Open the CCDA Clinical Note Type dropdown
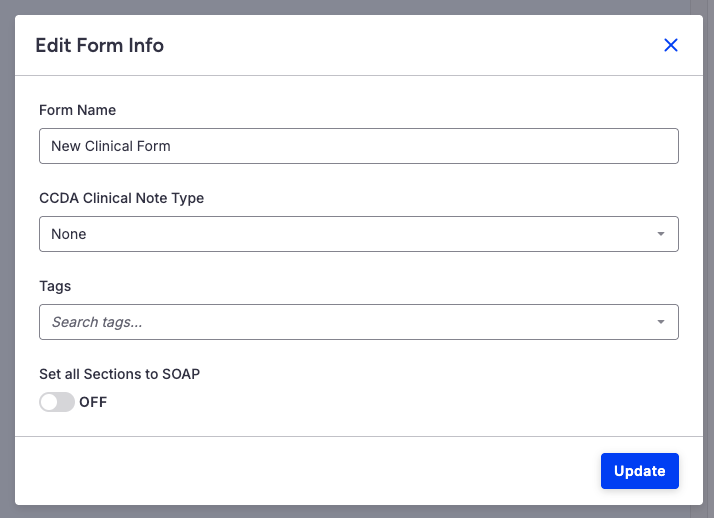Image resolution: width=714 pixels, height=518 pixels. pos(358,234)
